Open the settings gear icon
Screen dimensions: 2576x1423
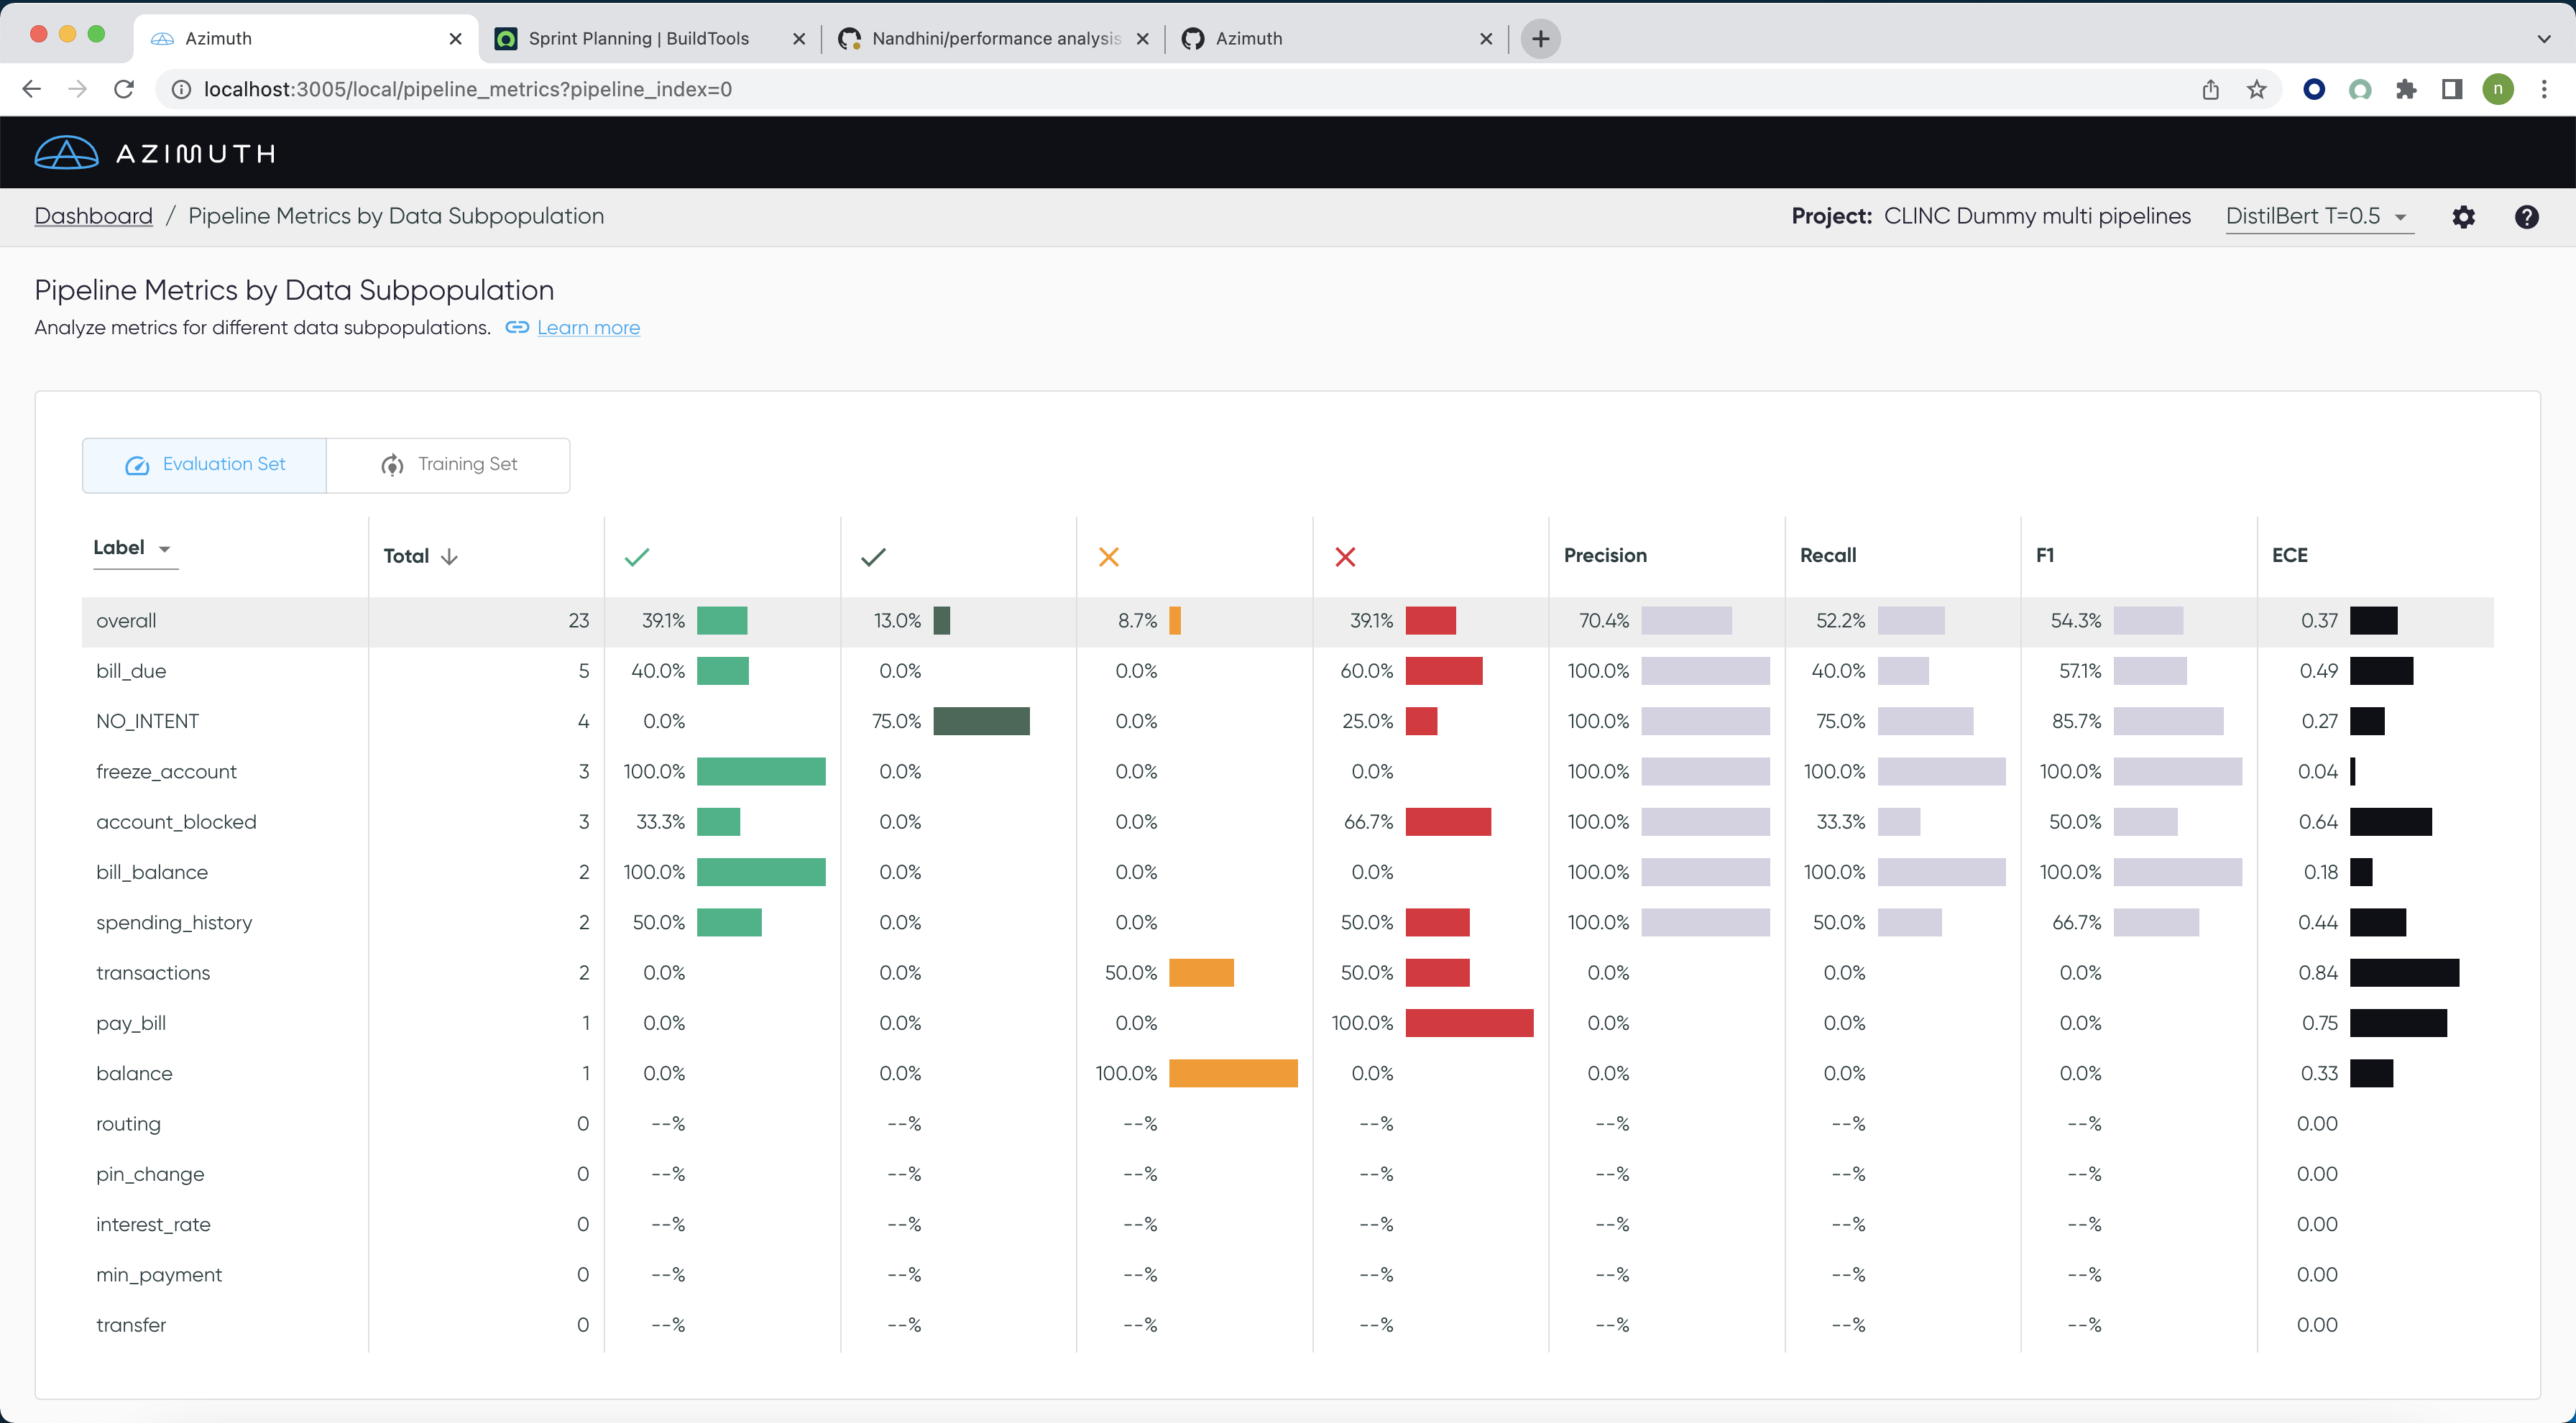pyautogui.click(x=2464, y=216)
